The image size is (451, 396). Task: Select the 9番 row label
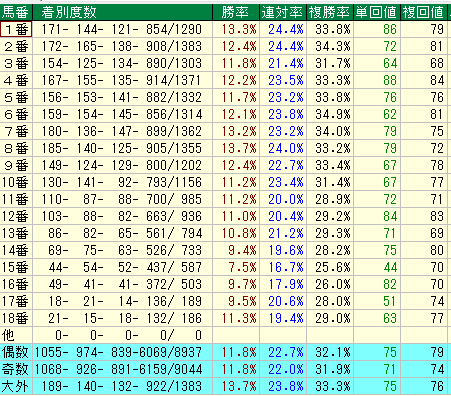click(x=16, y=165)
